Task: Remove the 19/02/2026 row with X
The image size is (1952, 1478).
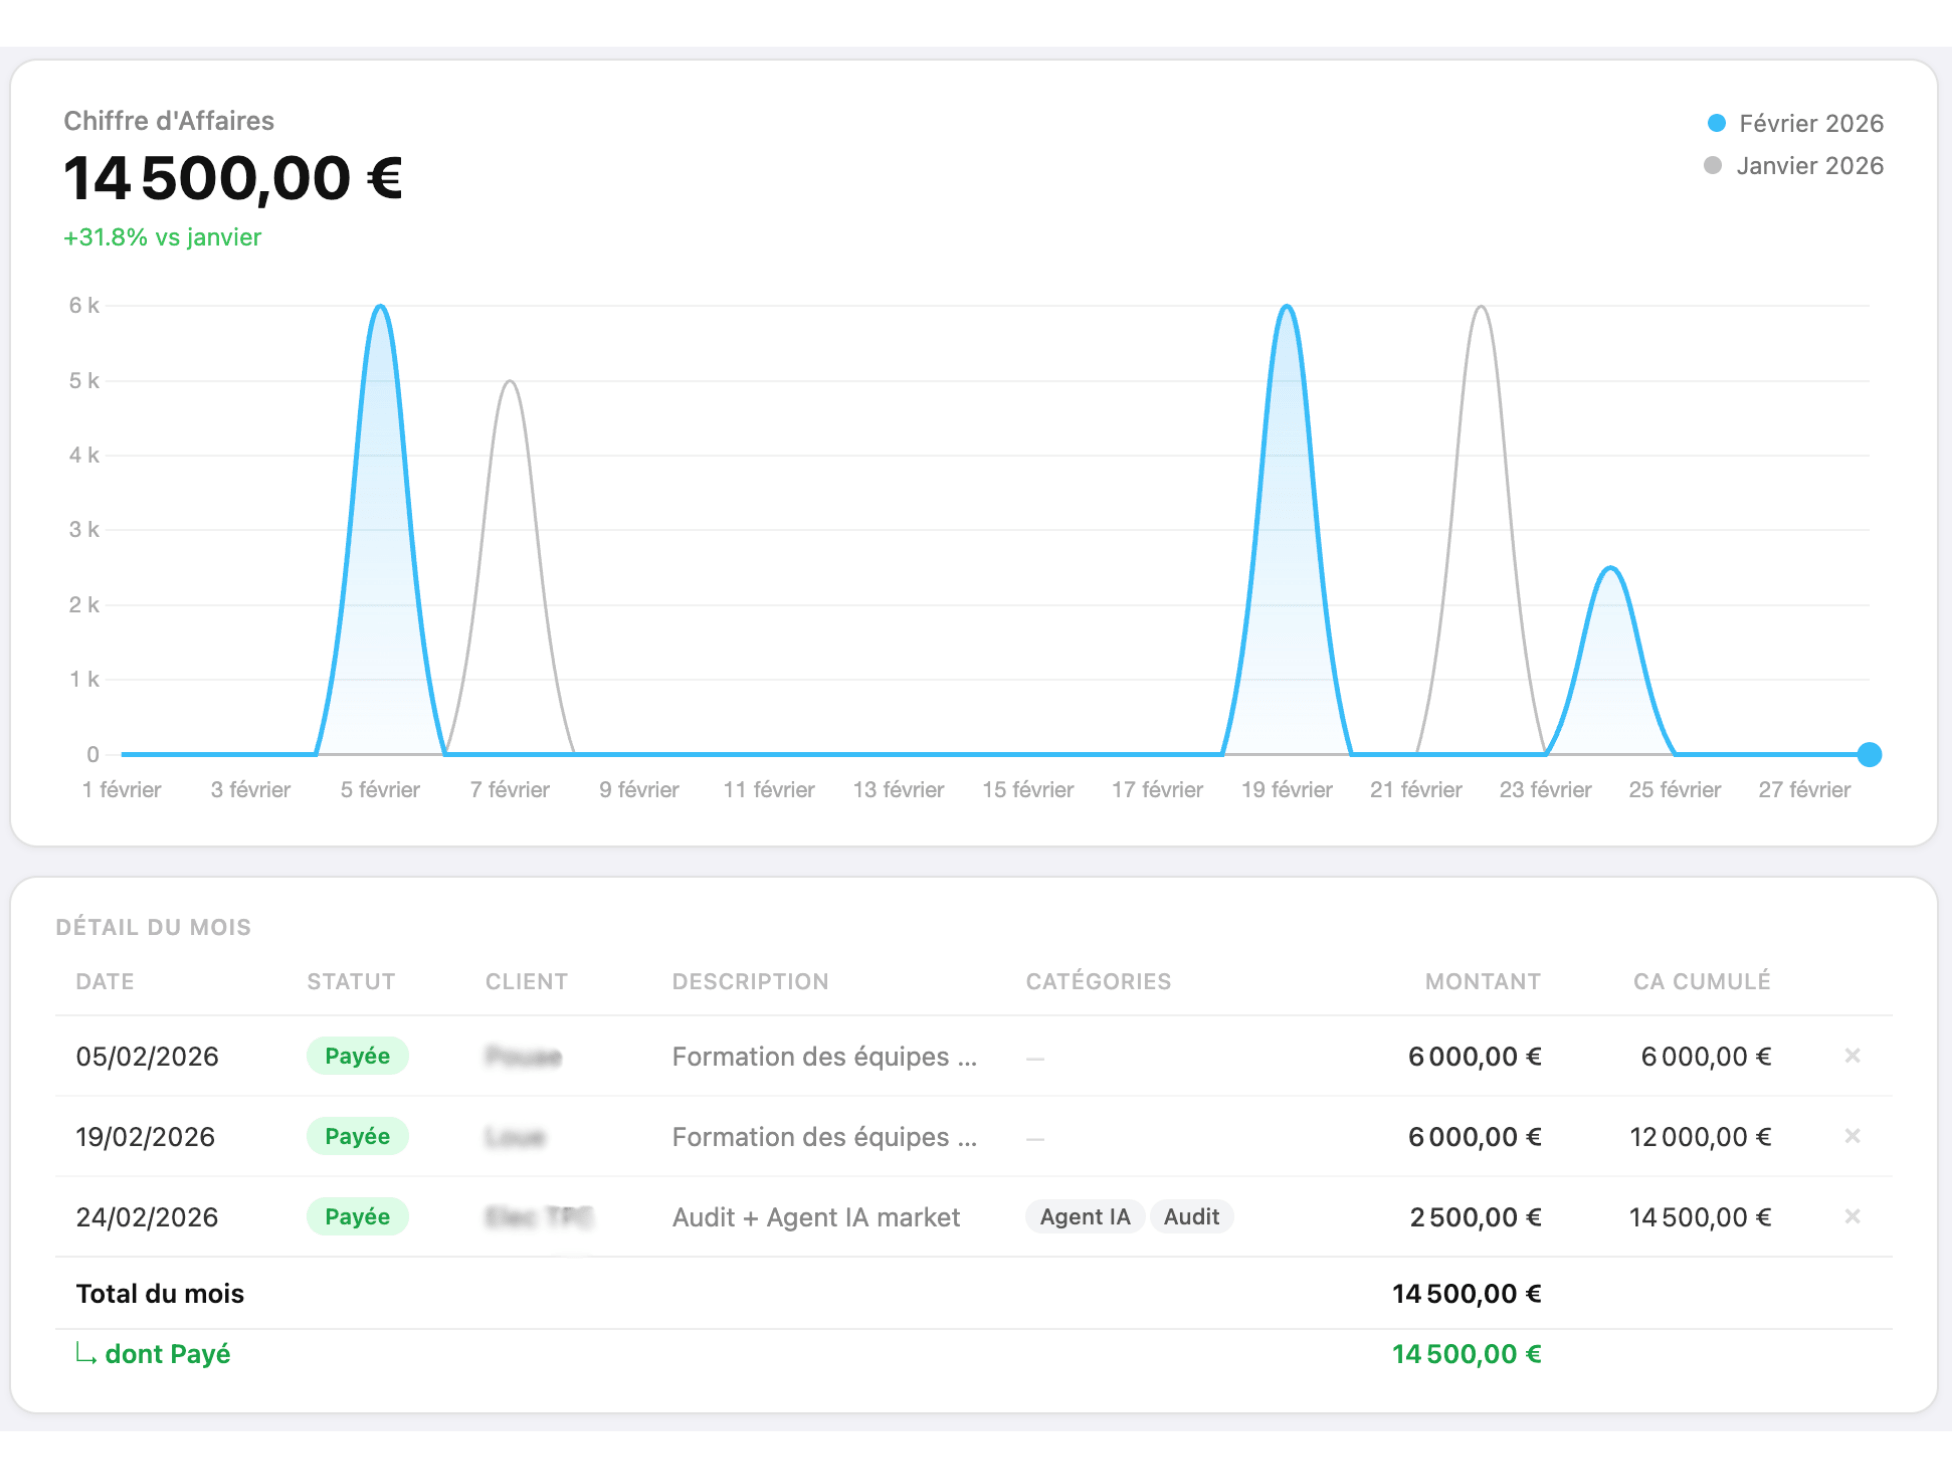Action: pyautogui.click(x=1851, y=1136)
